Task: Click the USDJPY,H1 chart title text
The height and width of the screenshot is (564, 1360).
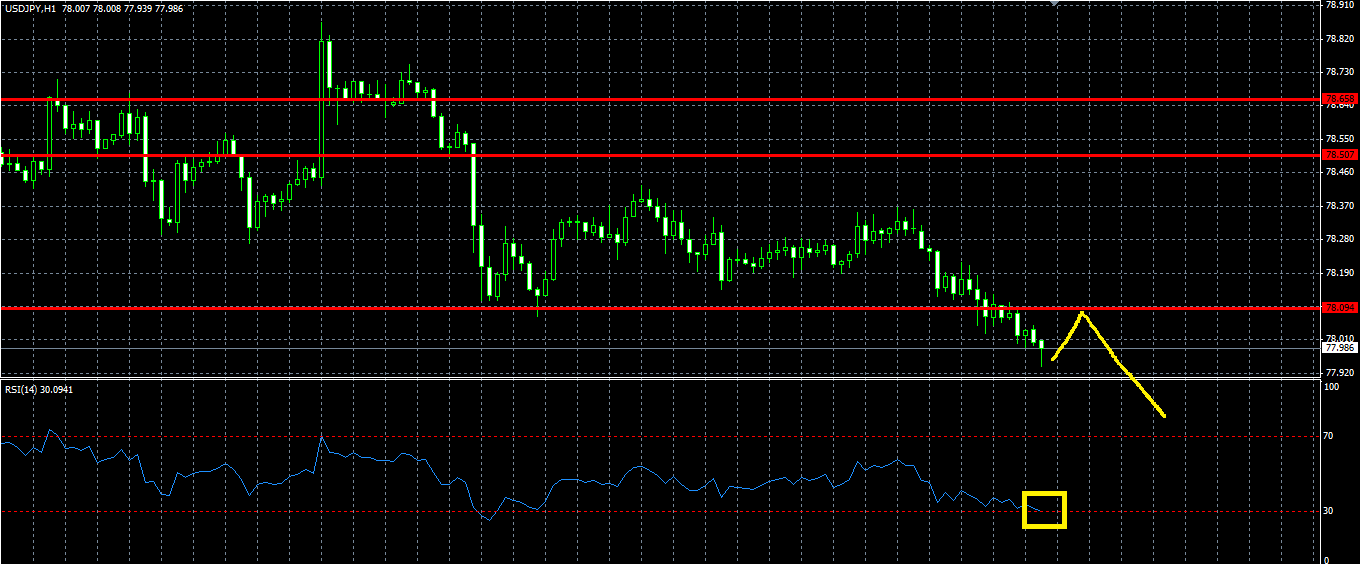Action: (29, 8)
